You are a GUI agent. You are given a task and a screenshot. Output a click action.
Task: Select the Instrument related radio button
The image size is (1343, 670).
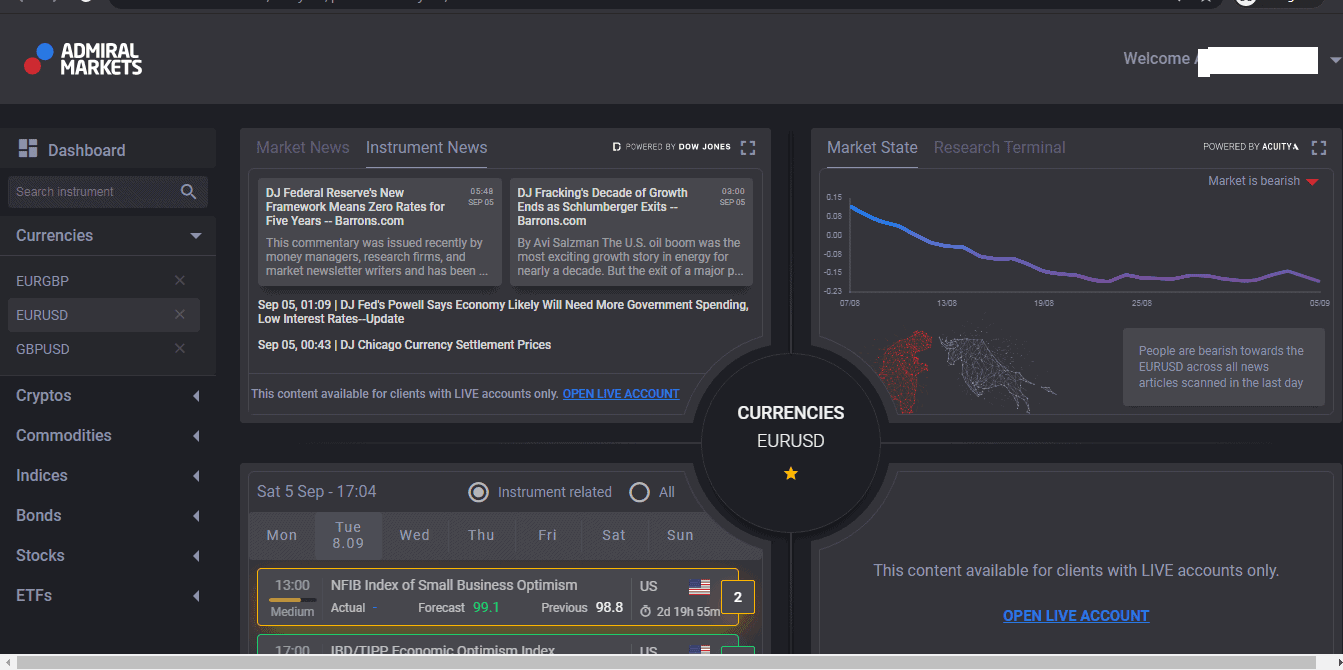(478, 492)
